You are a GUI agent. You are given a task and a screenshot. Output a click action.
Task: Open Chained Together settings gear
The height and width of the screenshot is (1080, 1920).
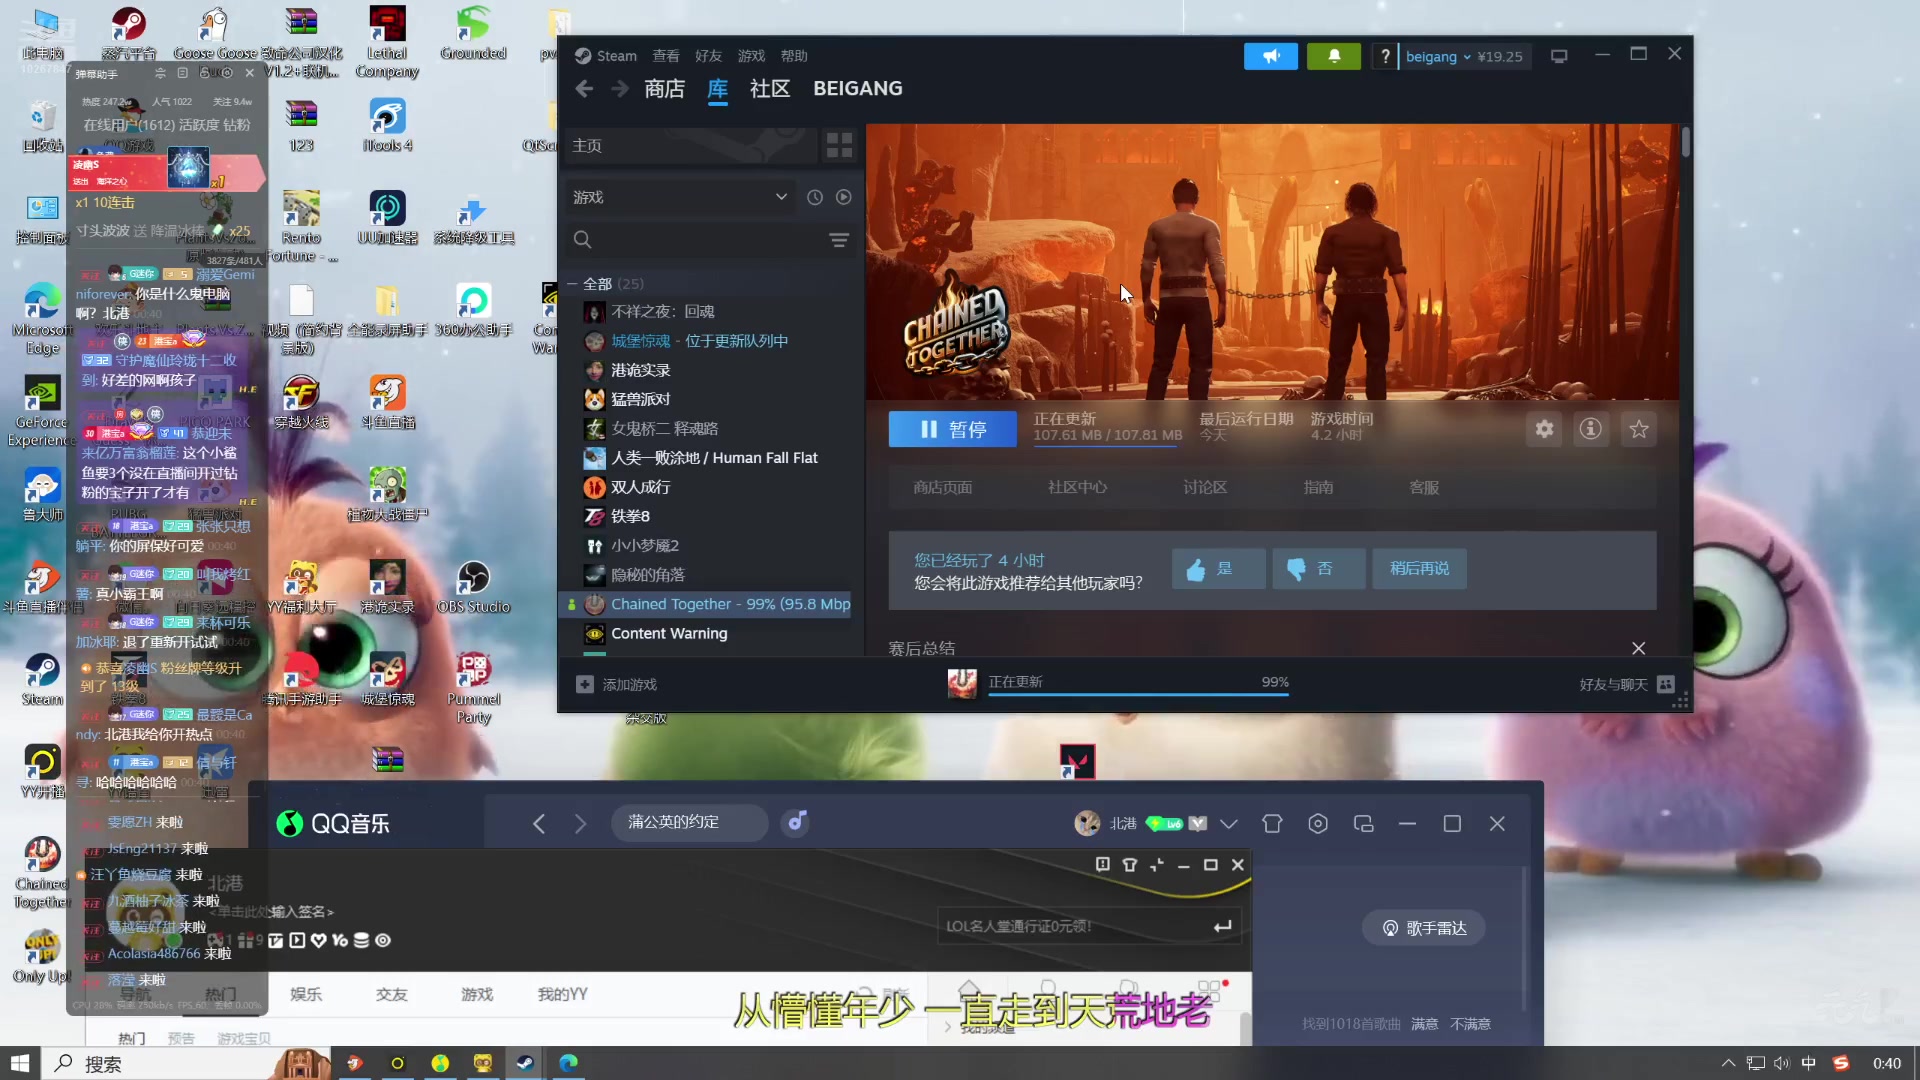click(1544, 429)
